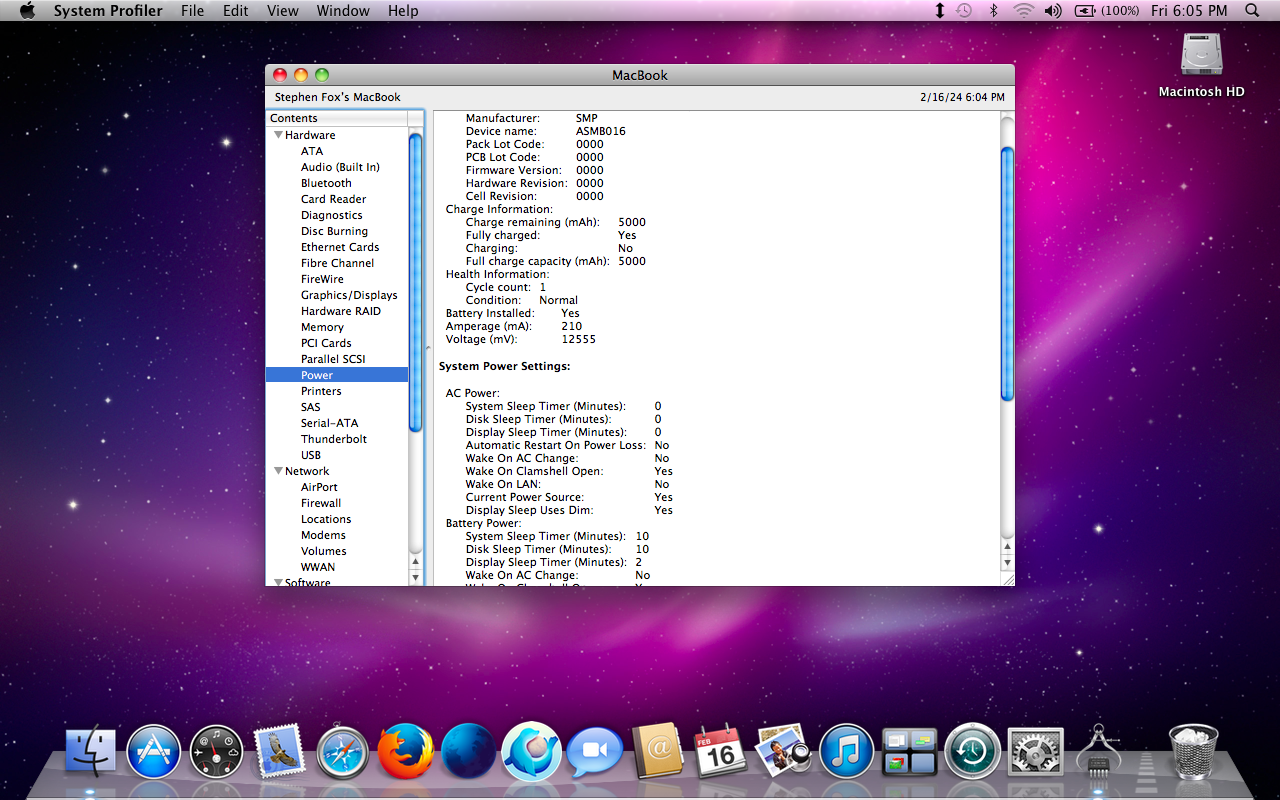Screen dimensions: 1280x800
Task: Open the volume control in menu bar
Action: [1053, 11]
